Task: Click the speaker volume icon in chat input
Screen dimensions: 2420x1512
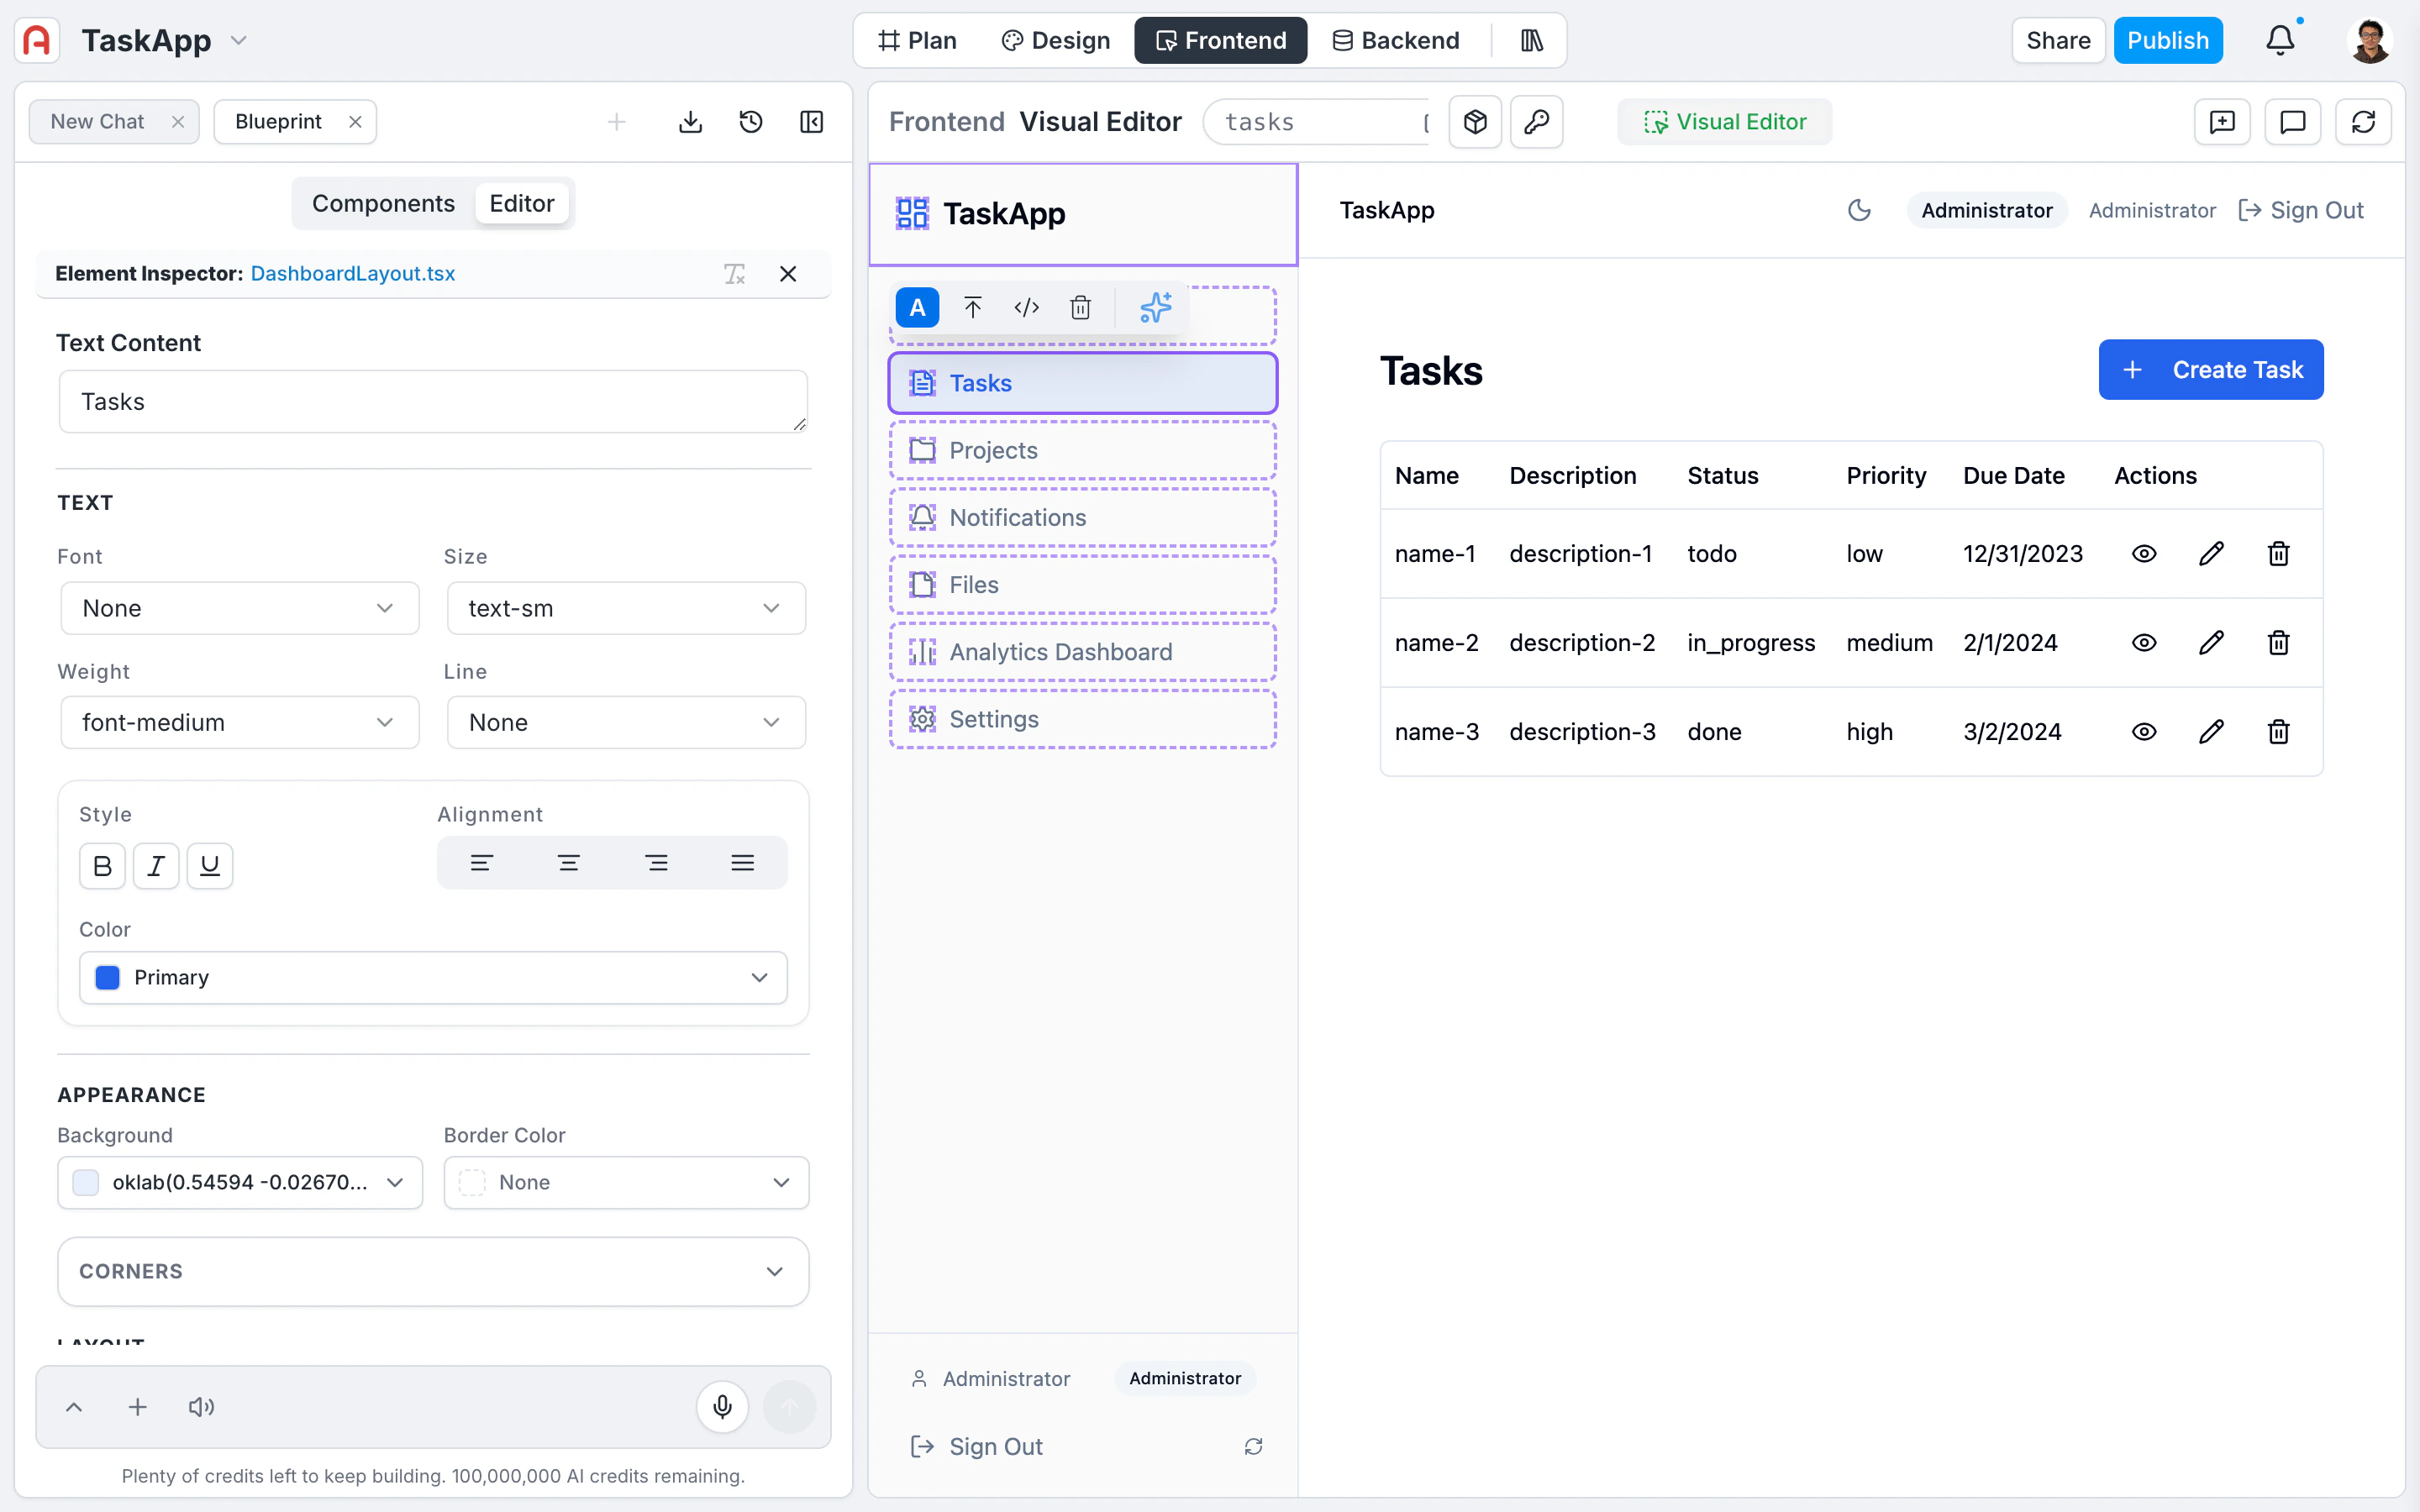Action: coord(201,1407)
